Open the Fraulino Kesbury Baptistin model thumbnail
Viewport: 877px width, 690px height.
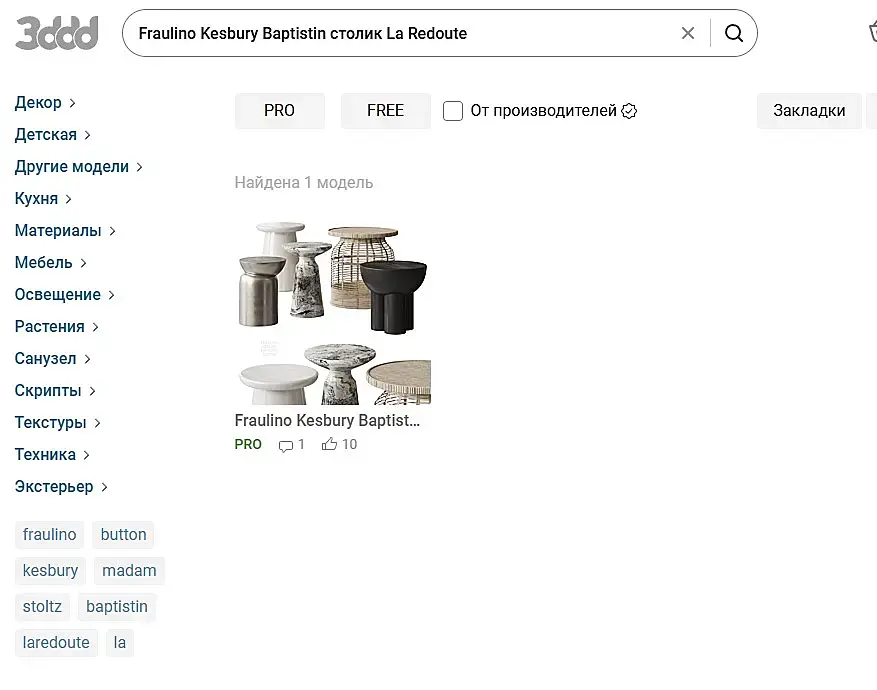333,312
